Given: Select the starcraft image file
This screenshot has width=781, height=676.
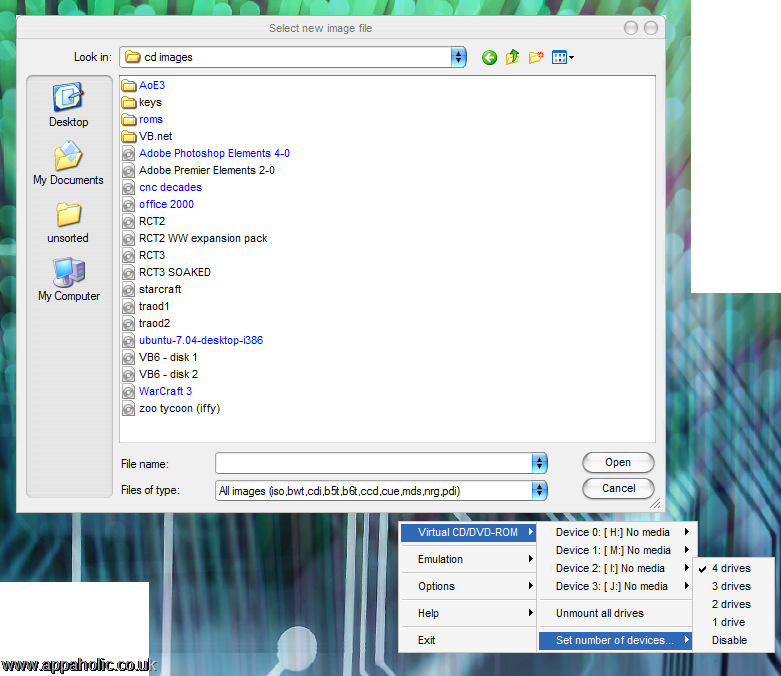Looking at the screenshot, I should tap(151, 289).
